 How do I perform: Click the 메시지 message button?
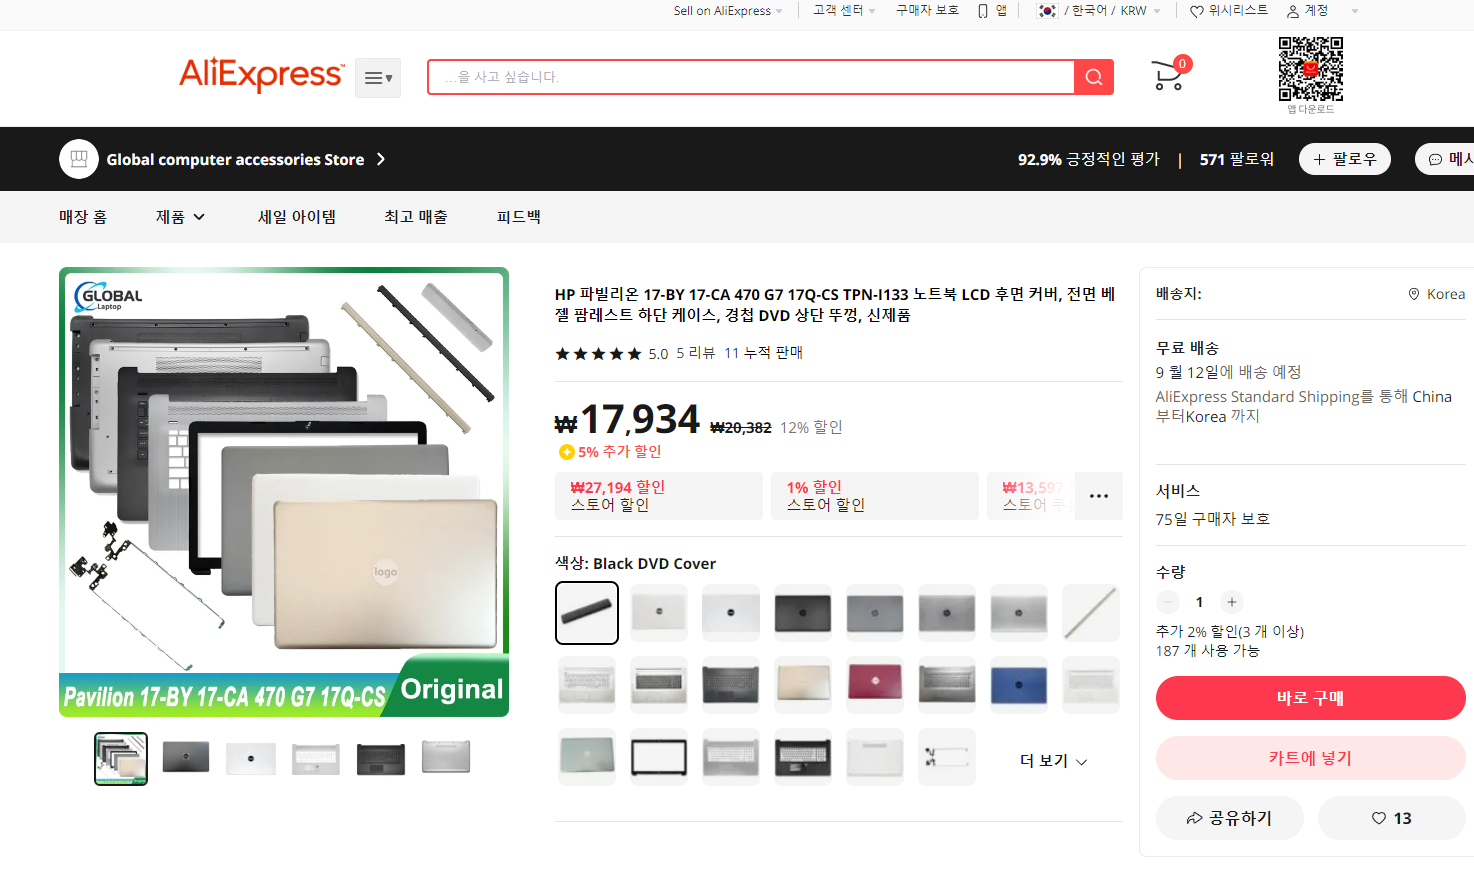[1446, 159]
